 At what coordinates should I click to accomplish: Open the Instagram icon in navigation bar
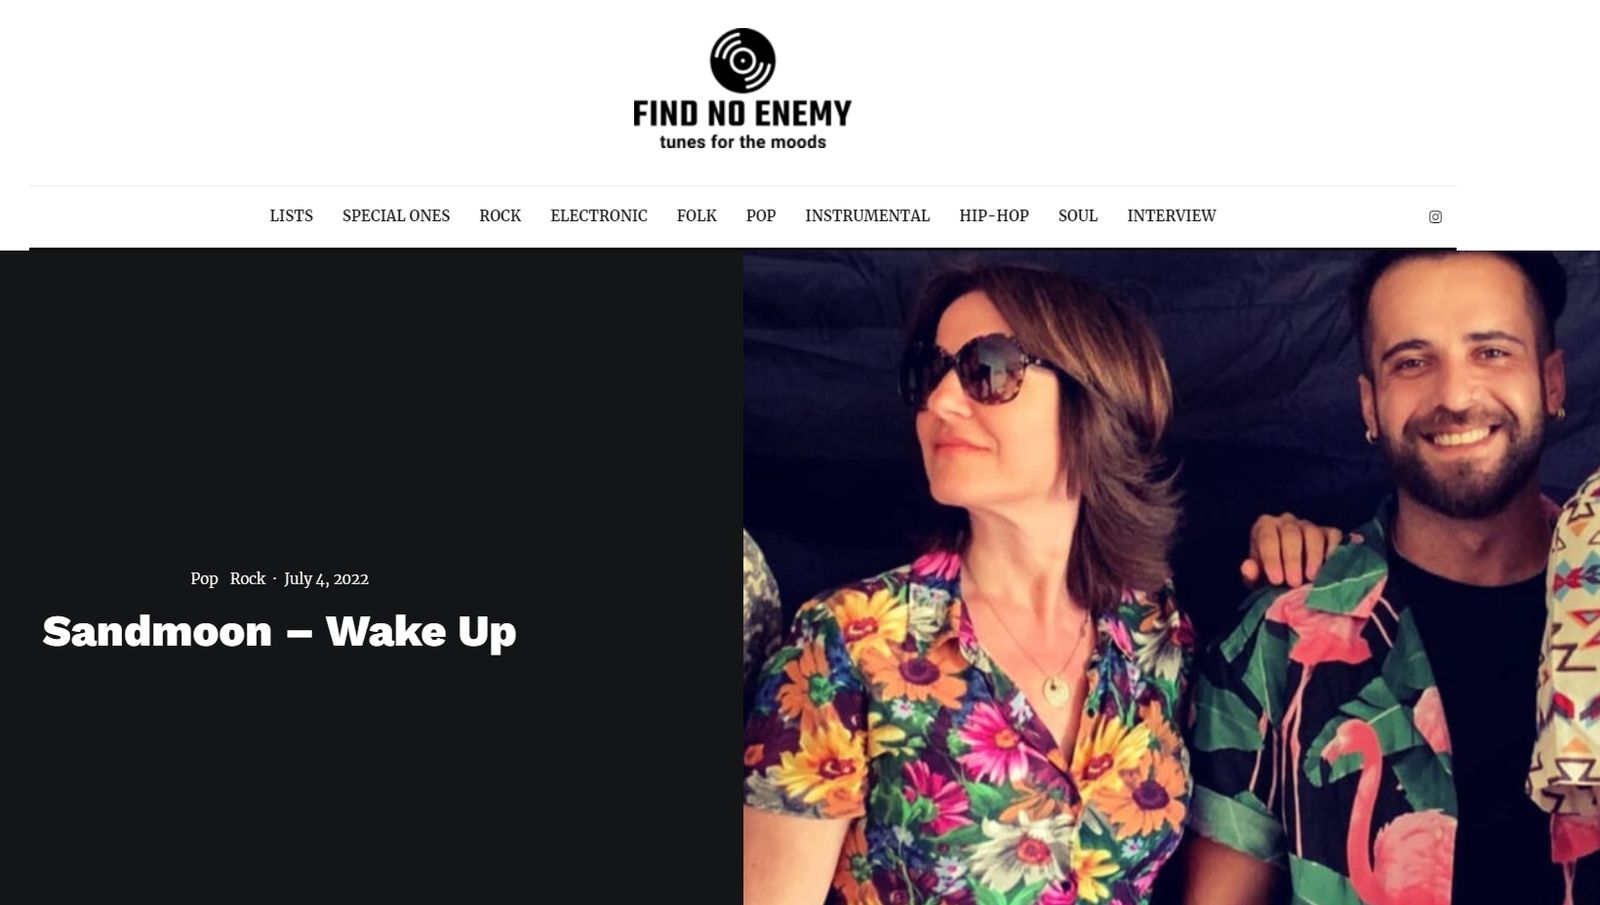[1435, 217]
